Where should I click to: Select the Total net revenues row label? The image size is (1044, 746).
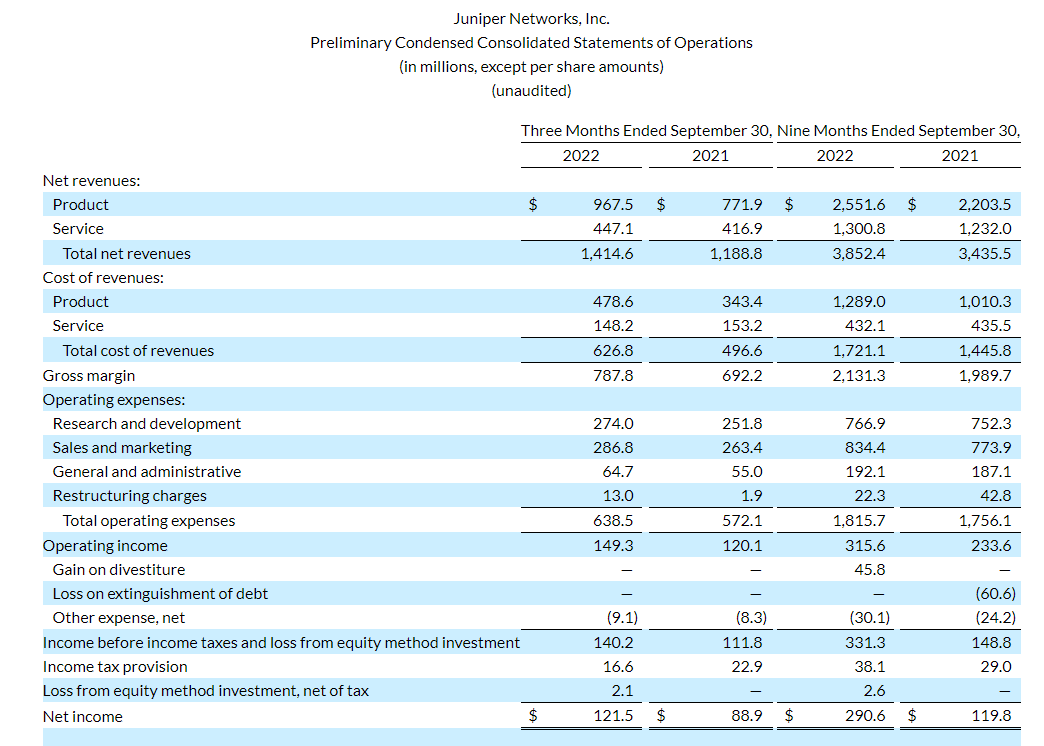click(126, 253)
